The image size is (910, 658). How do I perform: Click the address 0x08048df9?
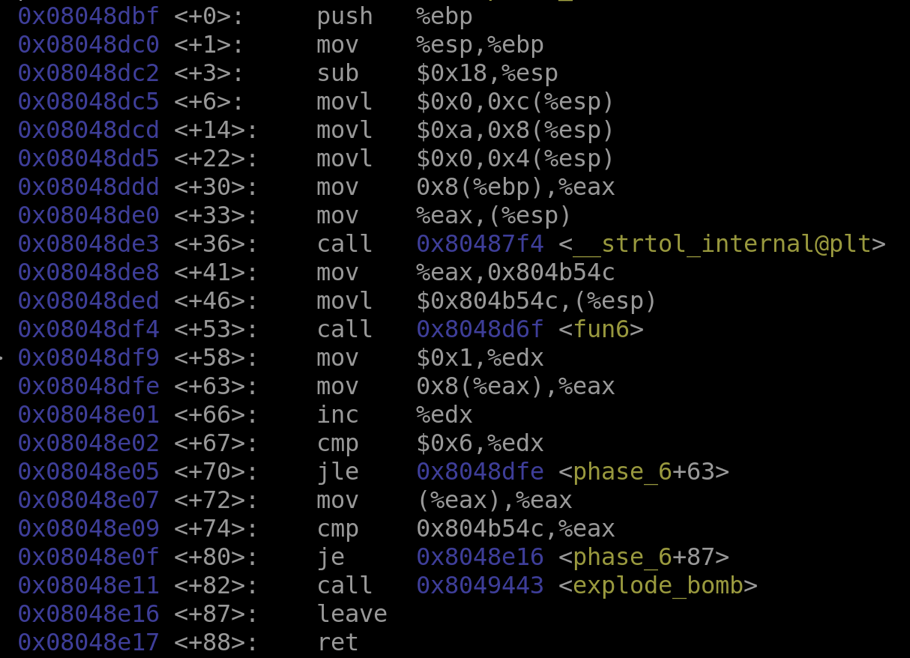pyautogui.click(x=88, y=358)
